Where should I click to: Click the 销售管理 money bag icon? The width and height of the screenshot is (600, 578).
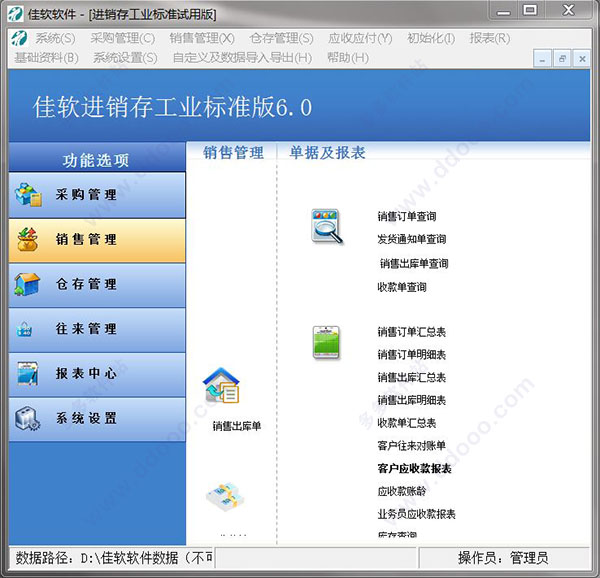point(28,240)
